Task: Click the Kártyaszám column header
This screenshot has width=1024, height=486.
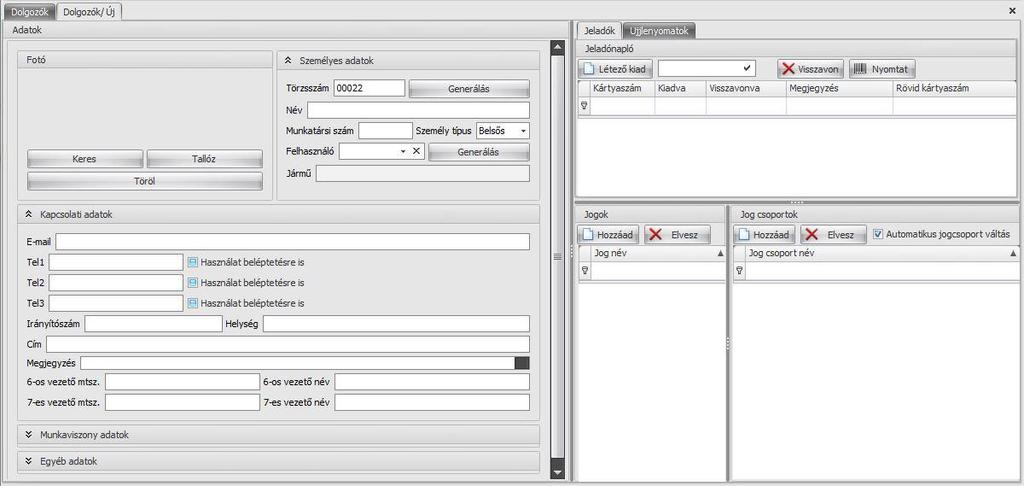Action: [x=622, y=88]
